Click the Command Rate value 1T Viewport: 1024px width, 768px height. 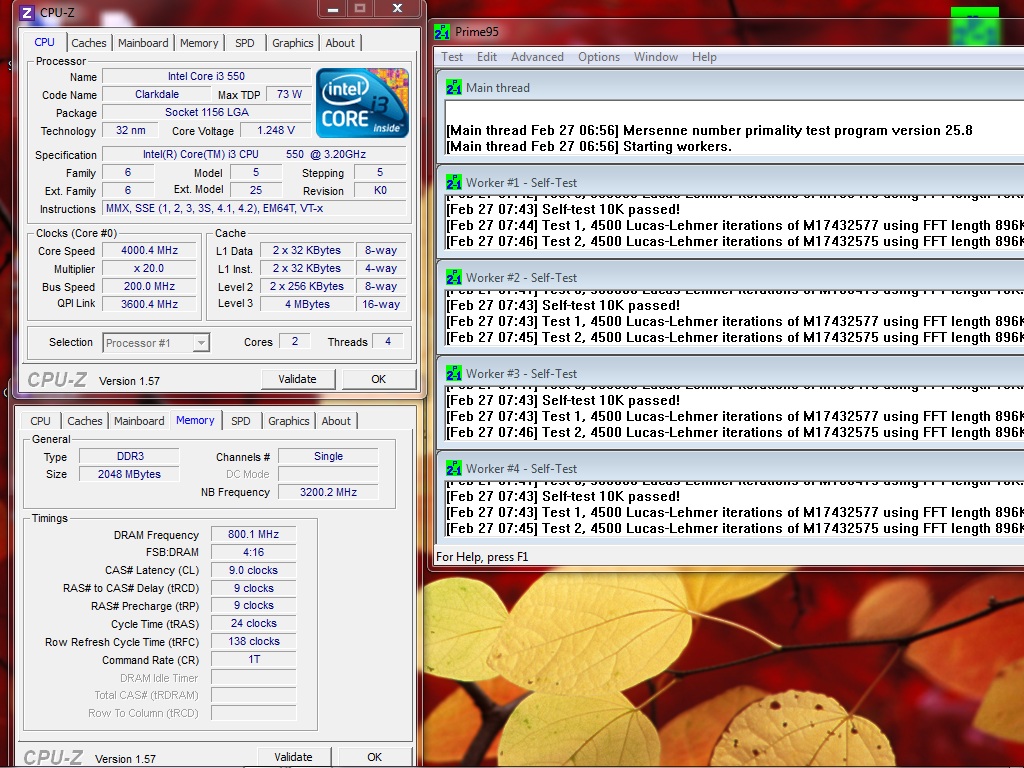(253, 660)
